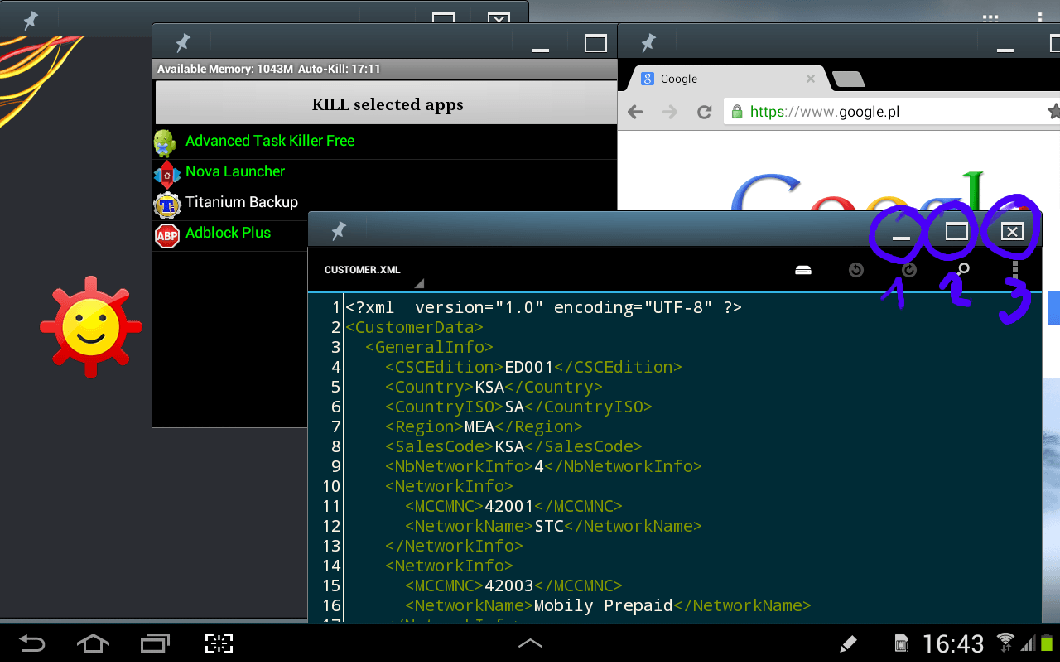Pin the task killer window

click(x=183, y=43)
